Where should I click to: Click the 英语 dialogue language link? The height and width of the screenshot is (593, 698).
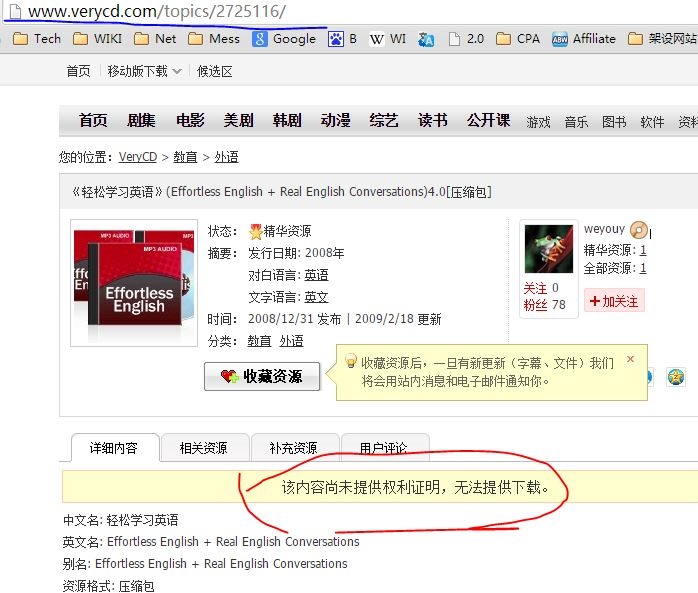317,275
